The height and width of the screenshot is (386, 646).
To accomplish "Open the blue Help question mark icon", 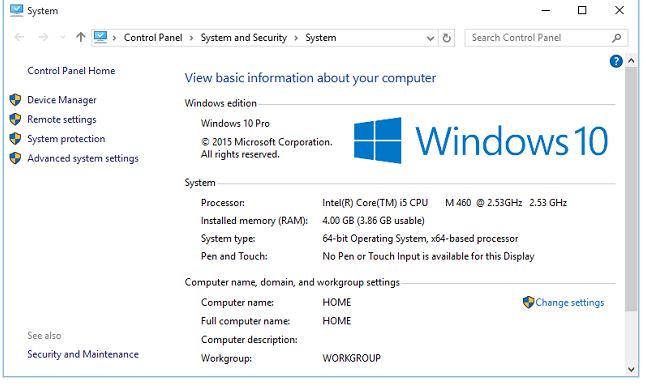I will pos(616,61).
